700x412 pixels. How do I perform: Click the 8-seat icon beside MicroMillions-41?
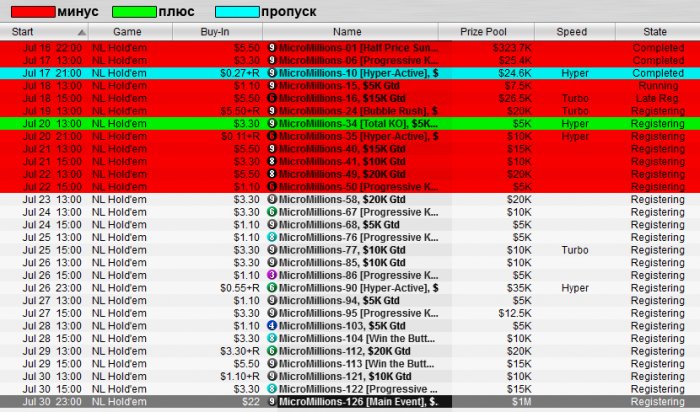coord(272,162)
